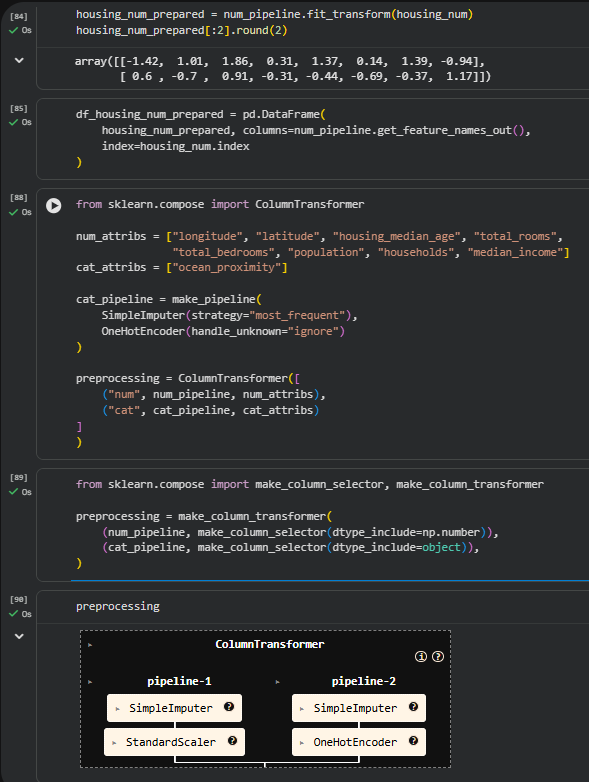Click execution count [84]
Screen dimensions: 589x782
pos(18,16)
